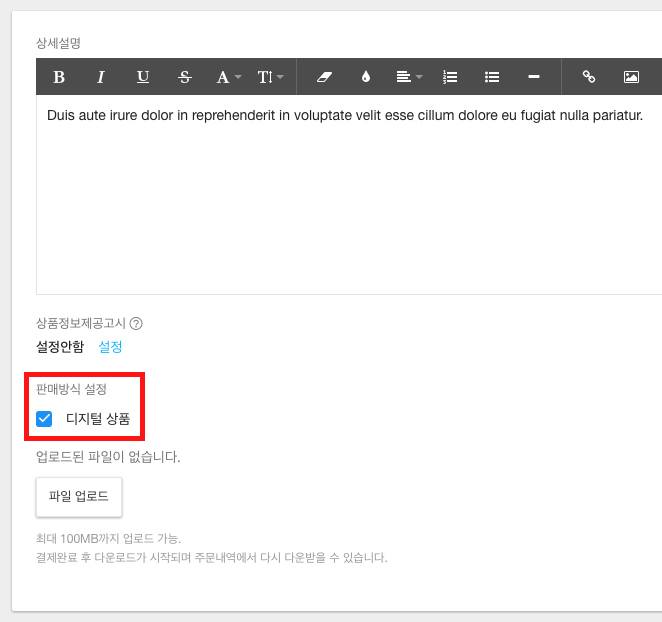Viewport: 662px width, 622px height.
Task: Underline the selected text
Action: coord(143,77)
